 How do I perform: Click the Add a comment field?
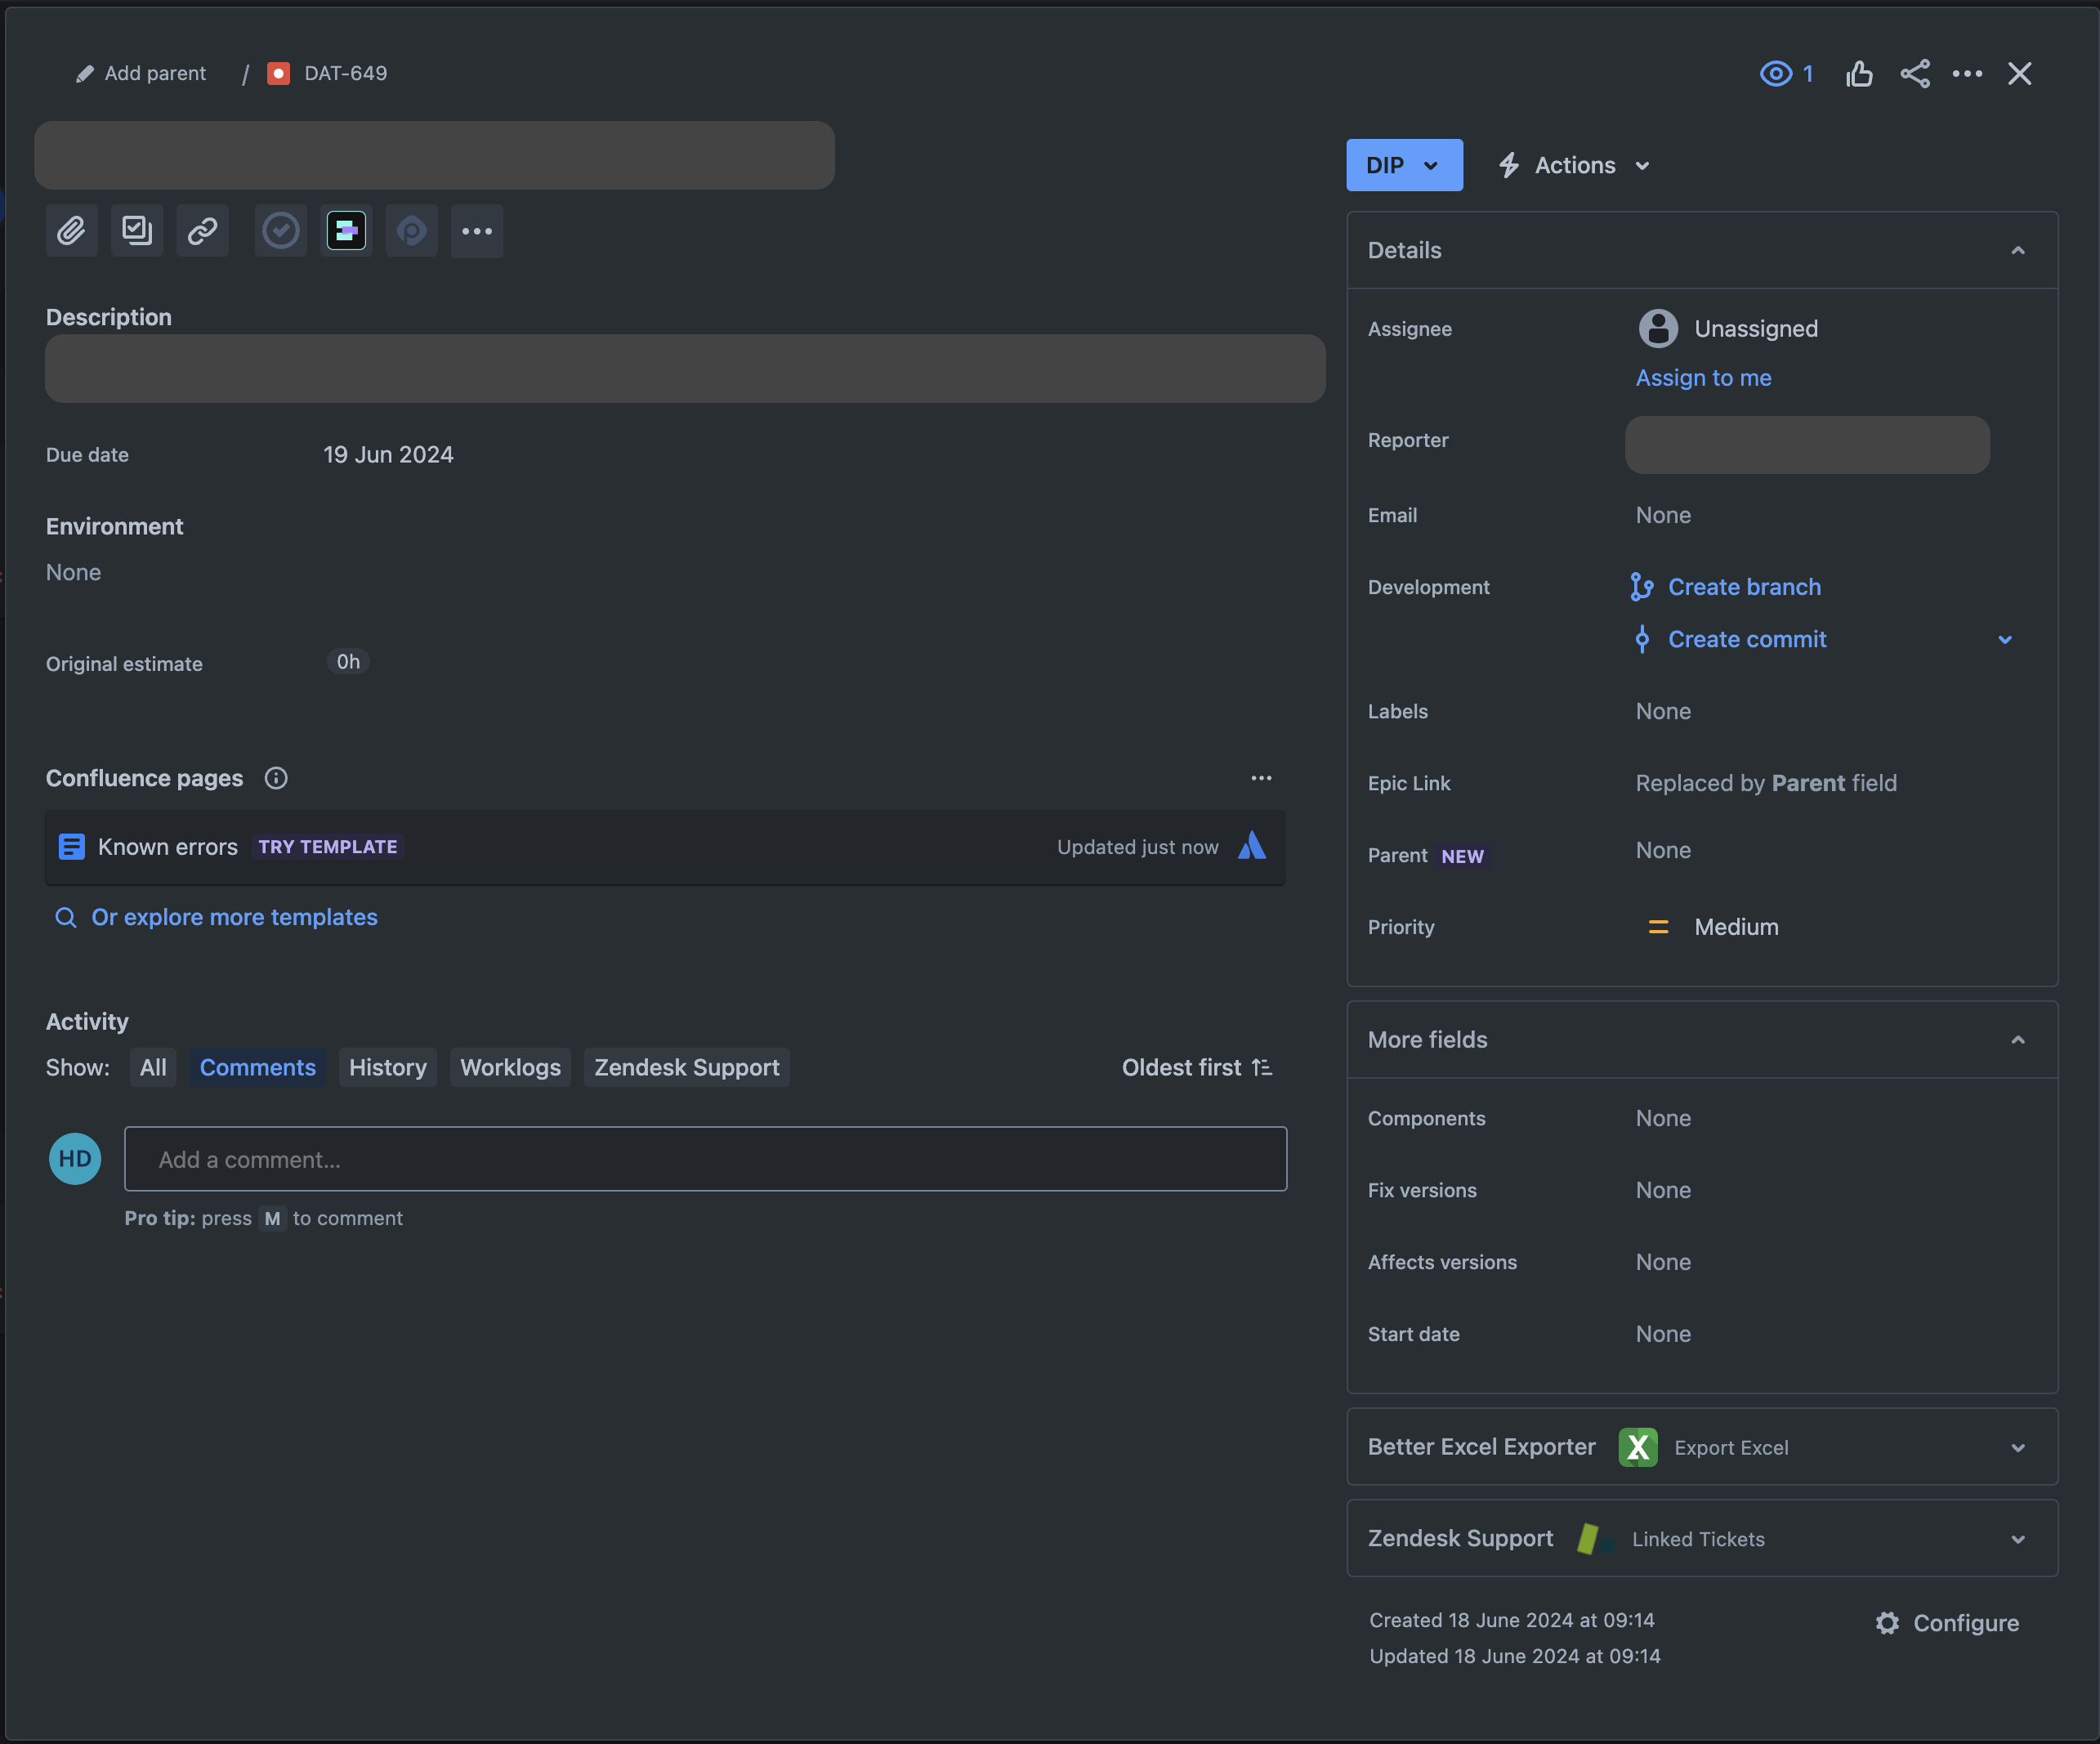[x=706, y=1159]
